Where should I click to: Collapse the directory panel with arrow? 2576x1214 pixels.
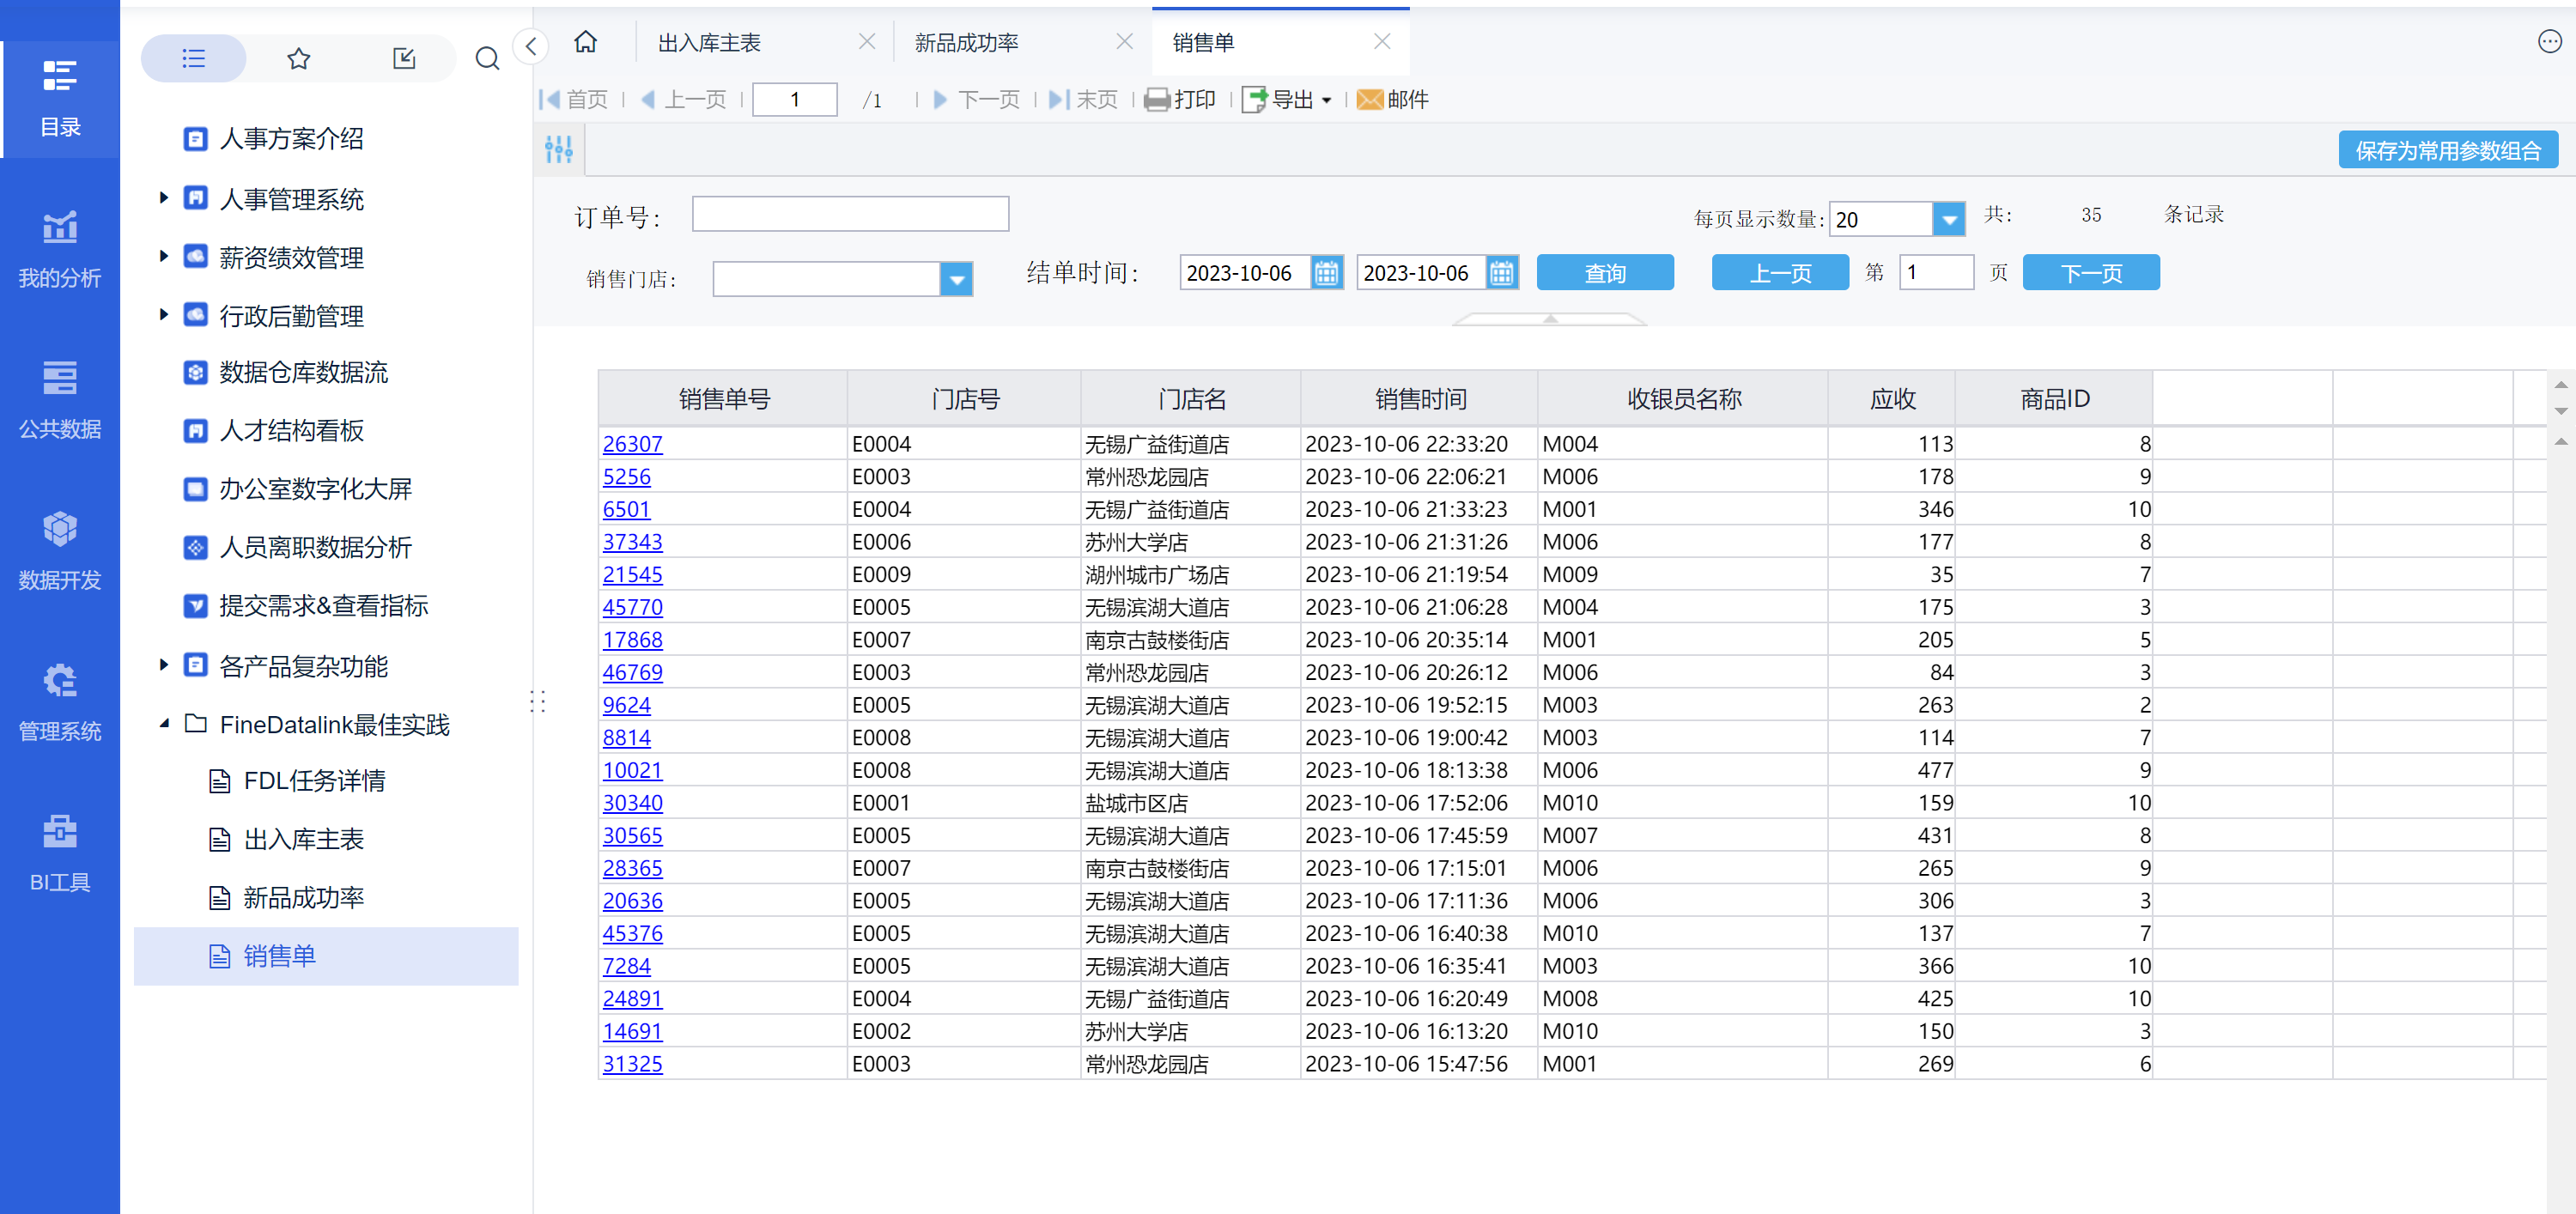tap(531, 46)
